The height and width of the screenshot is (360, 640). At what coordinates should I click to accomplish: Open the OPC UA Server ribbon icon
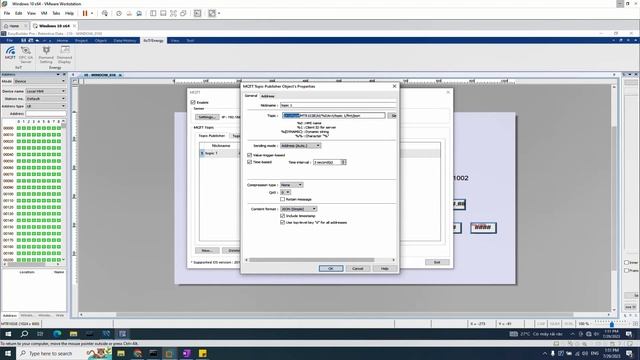click(x=26, y=55)
